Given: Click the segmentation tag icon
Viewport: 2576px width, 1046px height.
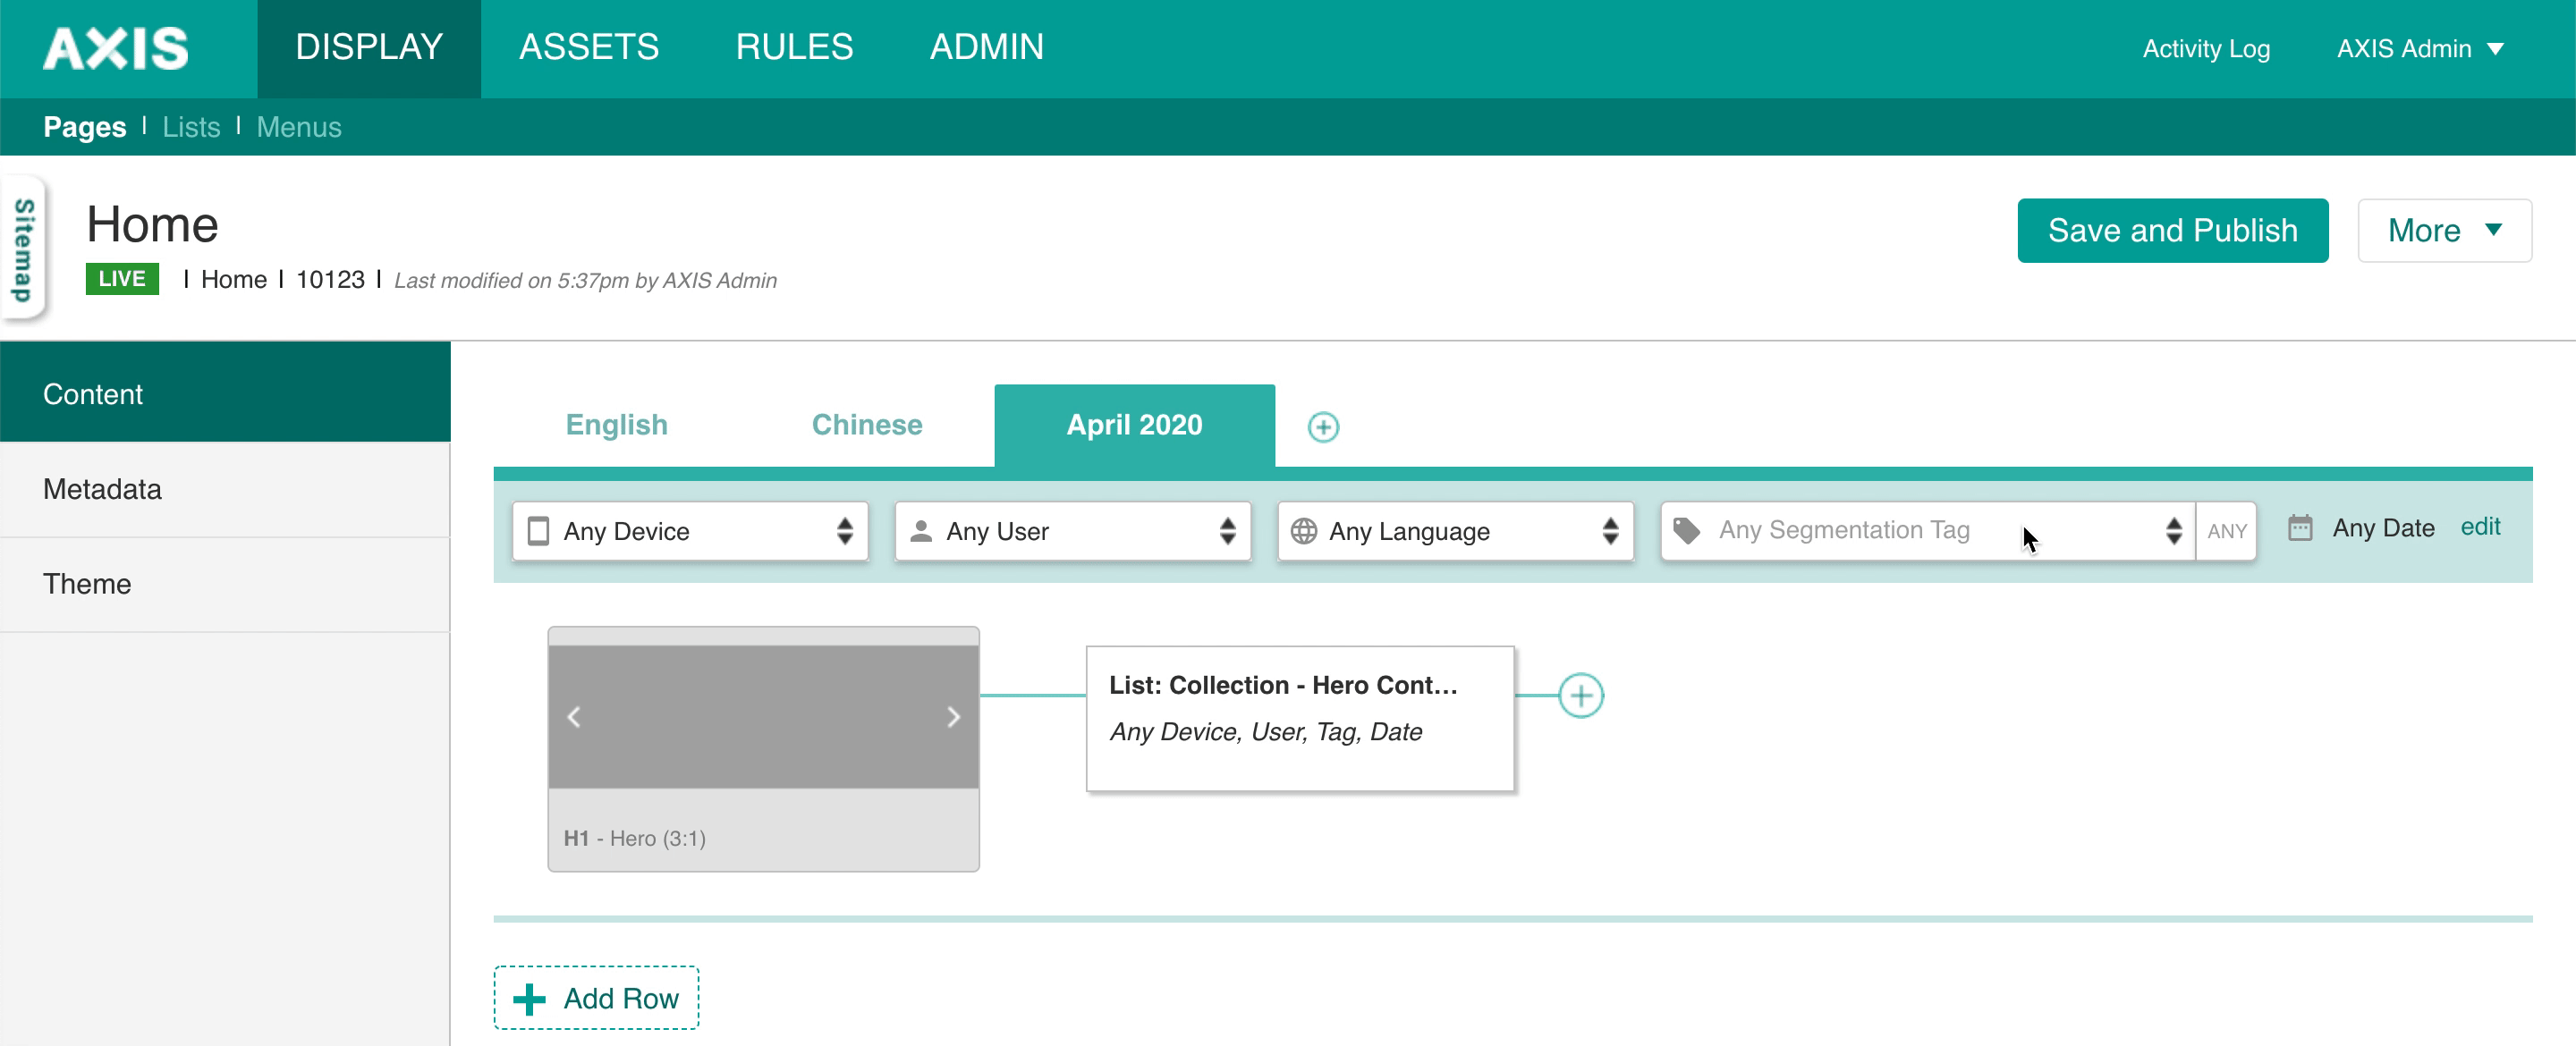Looking at the screenshot, I should (1686, 530).
